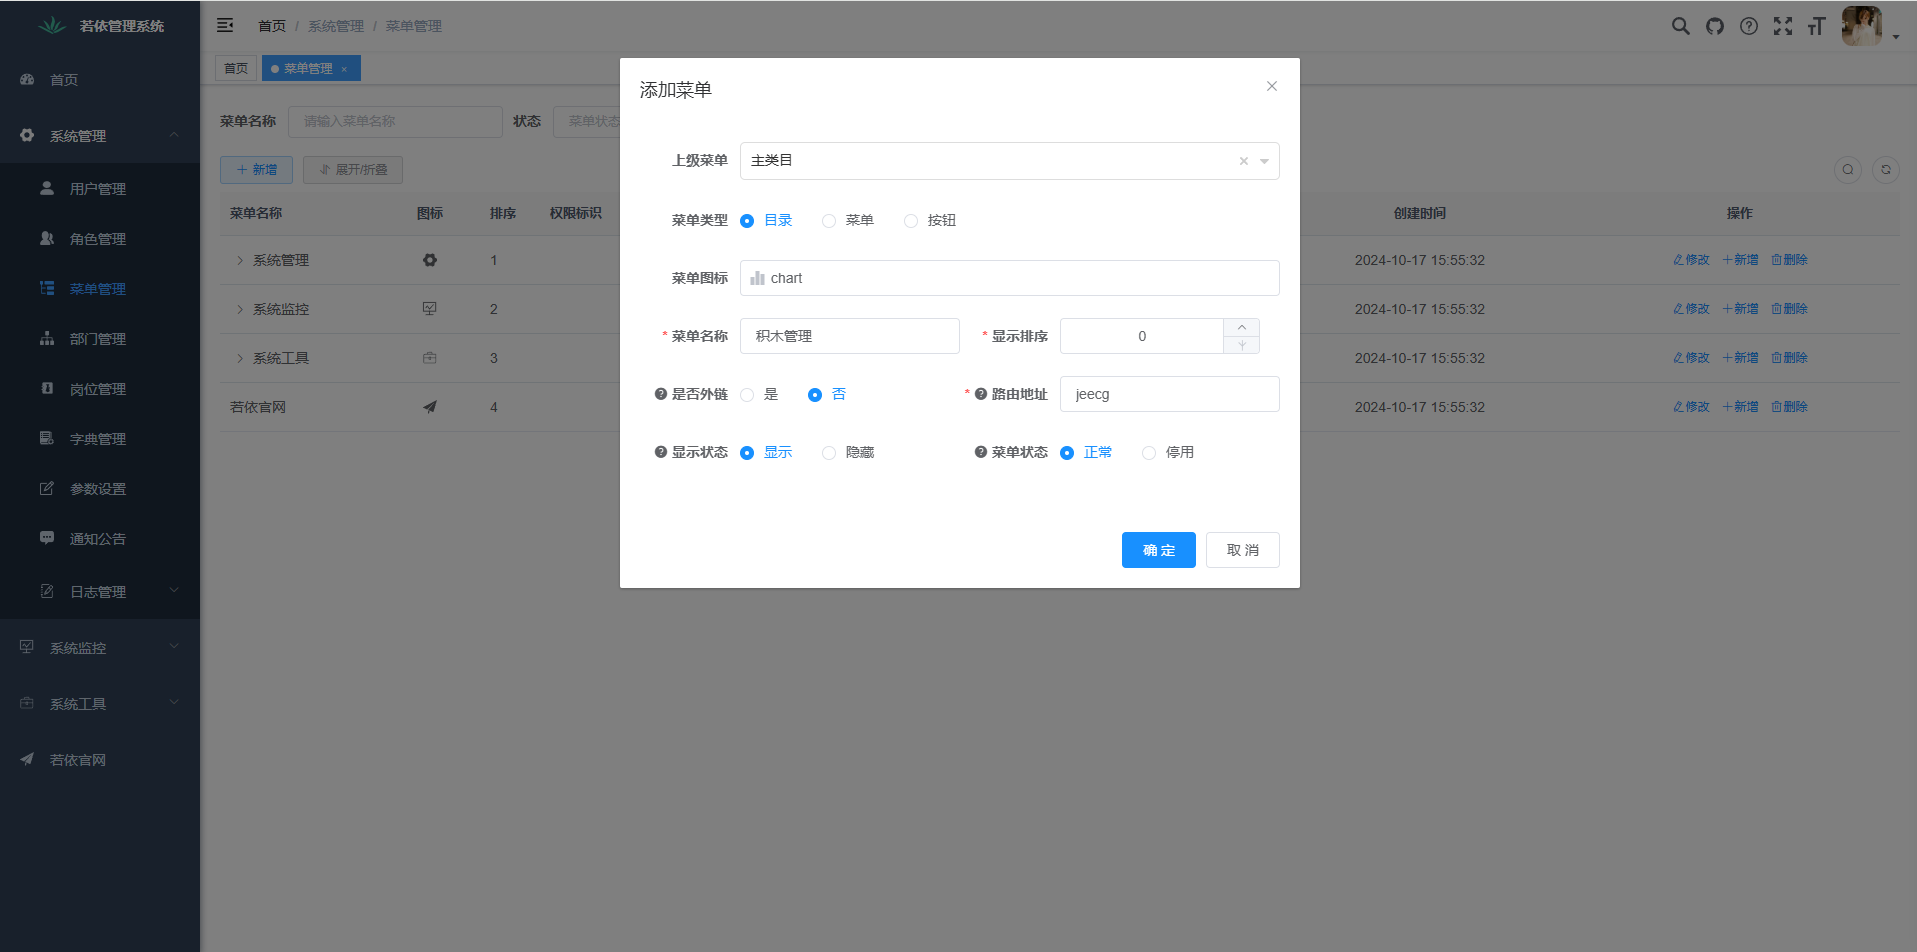Click 修改 in 系统管理 row
The height and width of the screenshot is (952, 1917).
(1691, 260)
